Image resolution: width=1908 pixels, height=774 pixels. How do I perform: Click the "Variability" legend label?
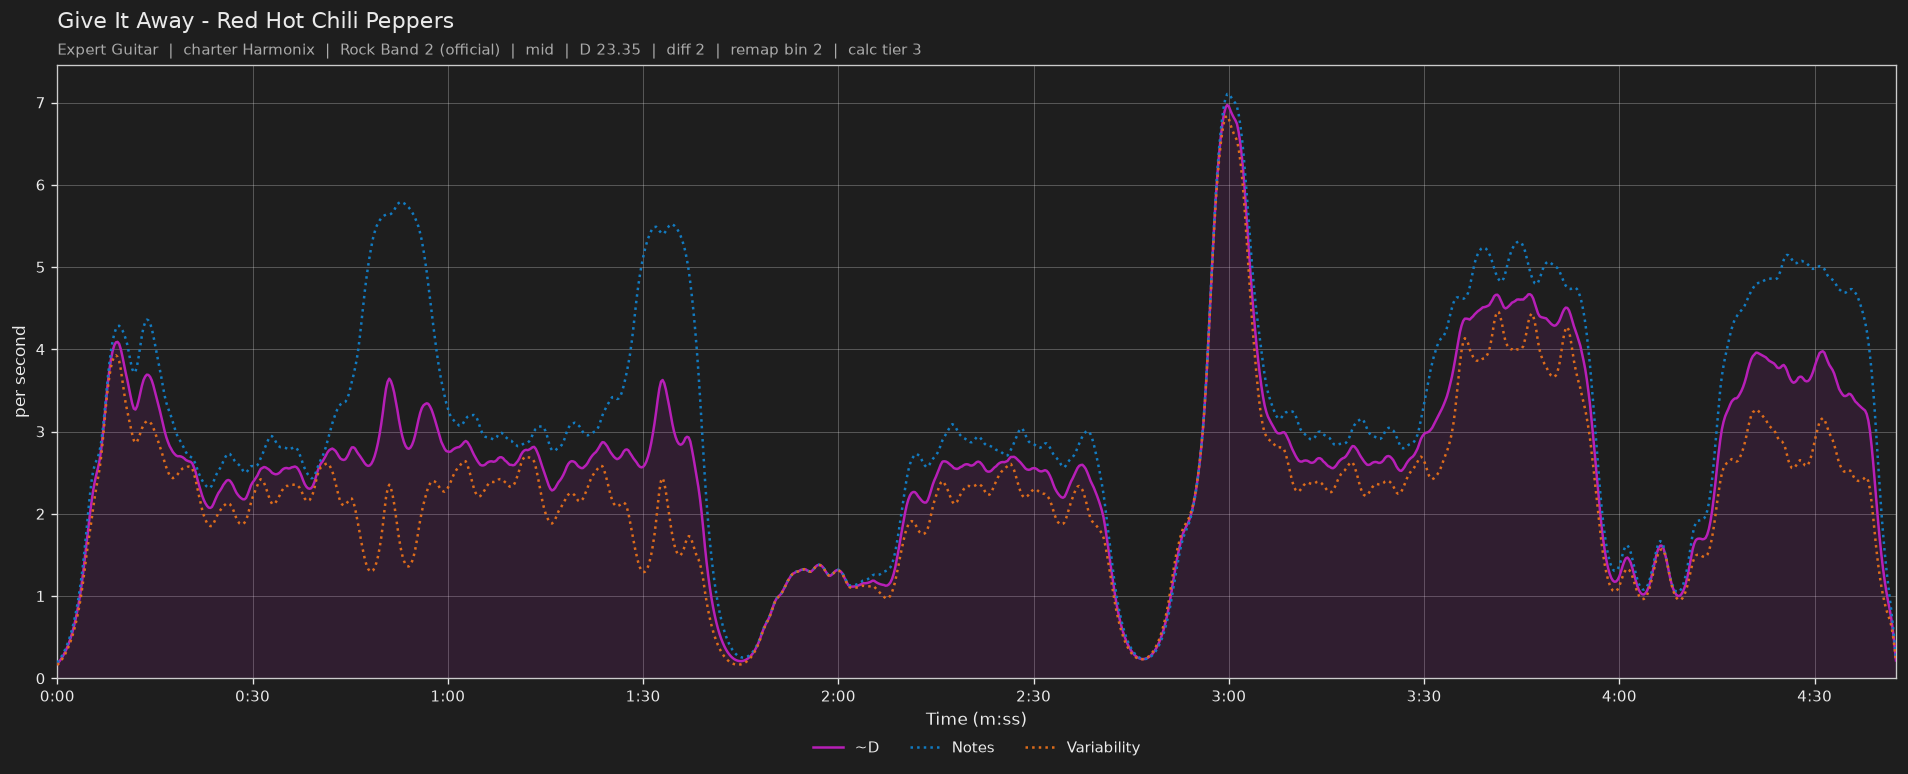1103,748
